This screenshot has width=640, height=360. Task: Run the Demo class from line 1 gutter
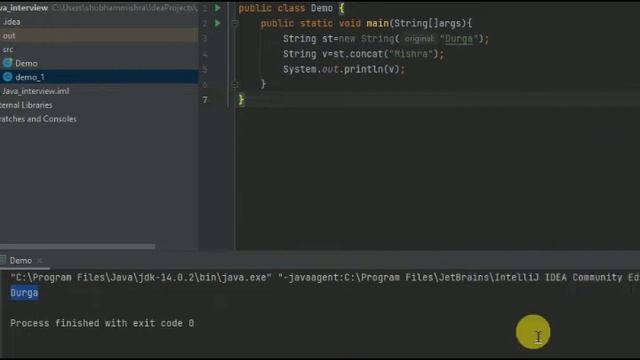point(218,8)
